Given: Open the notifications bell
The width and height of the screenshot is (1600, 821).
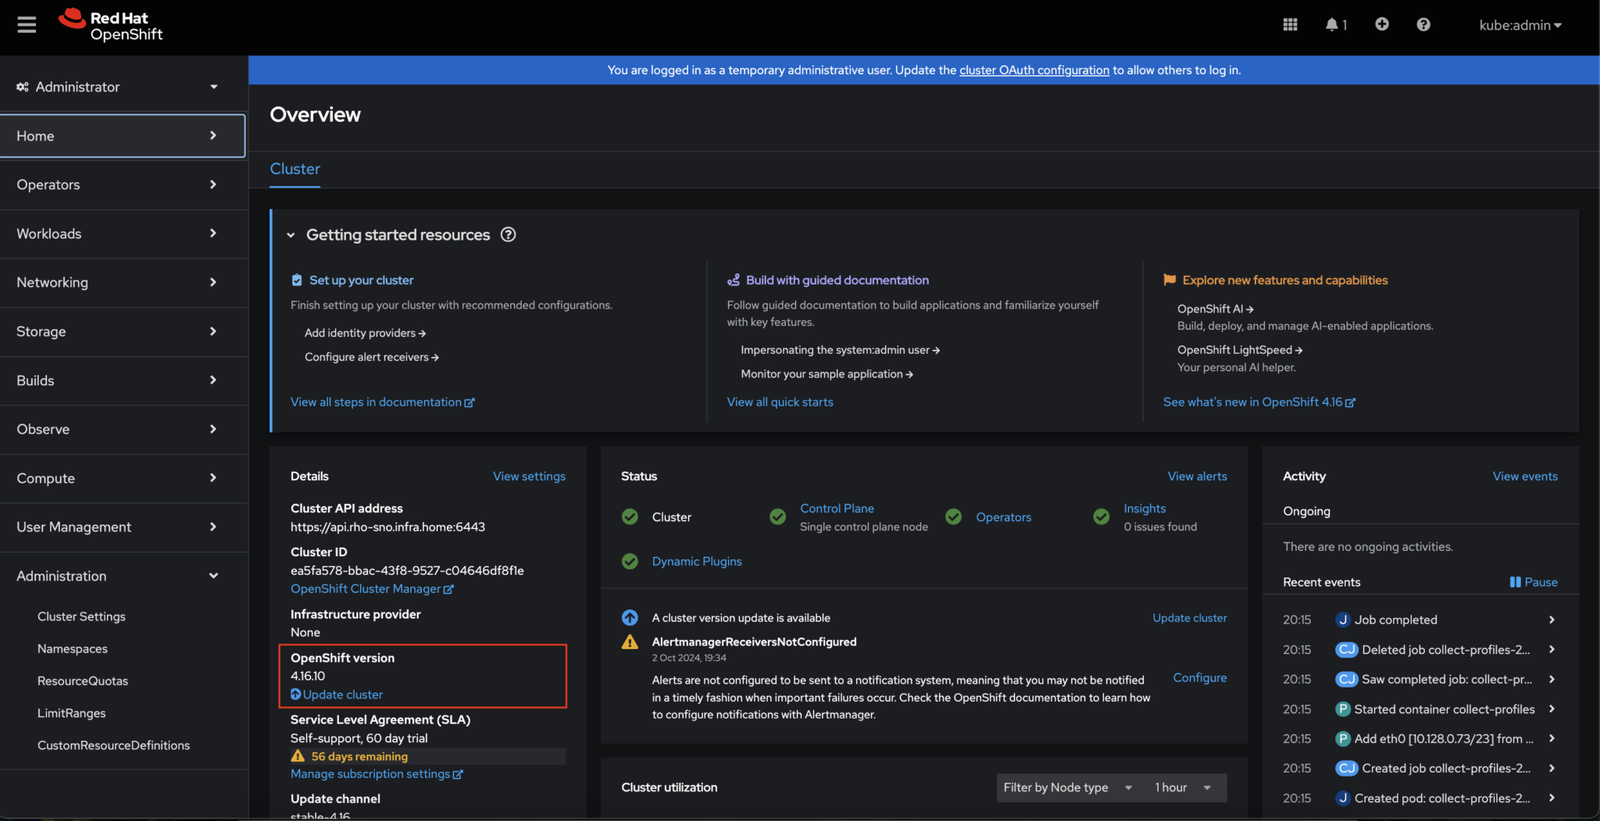Looking at the screenshot, I should (x=1336, y=25).
